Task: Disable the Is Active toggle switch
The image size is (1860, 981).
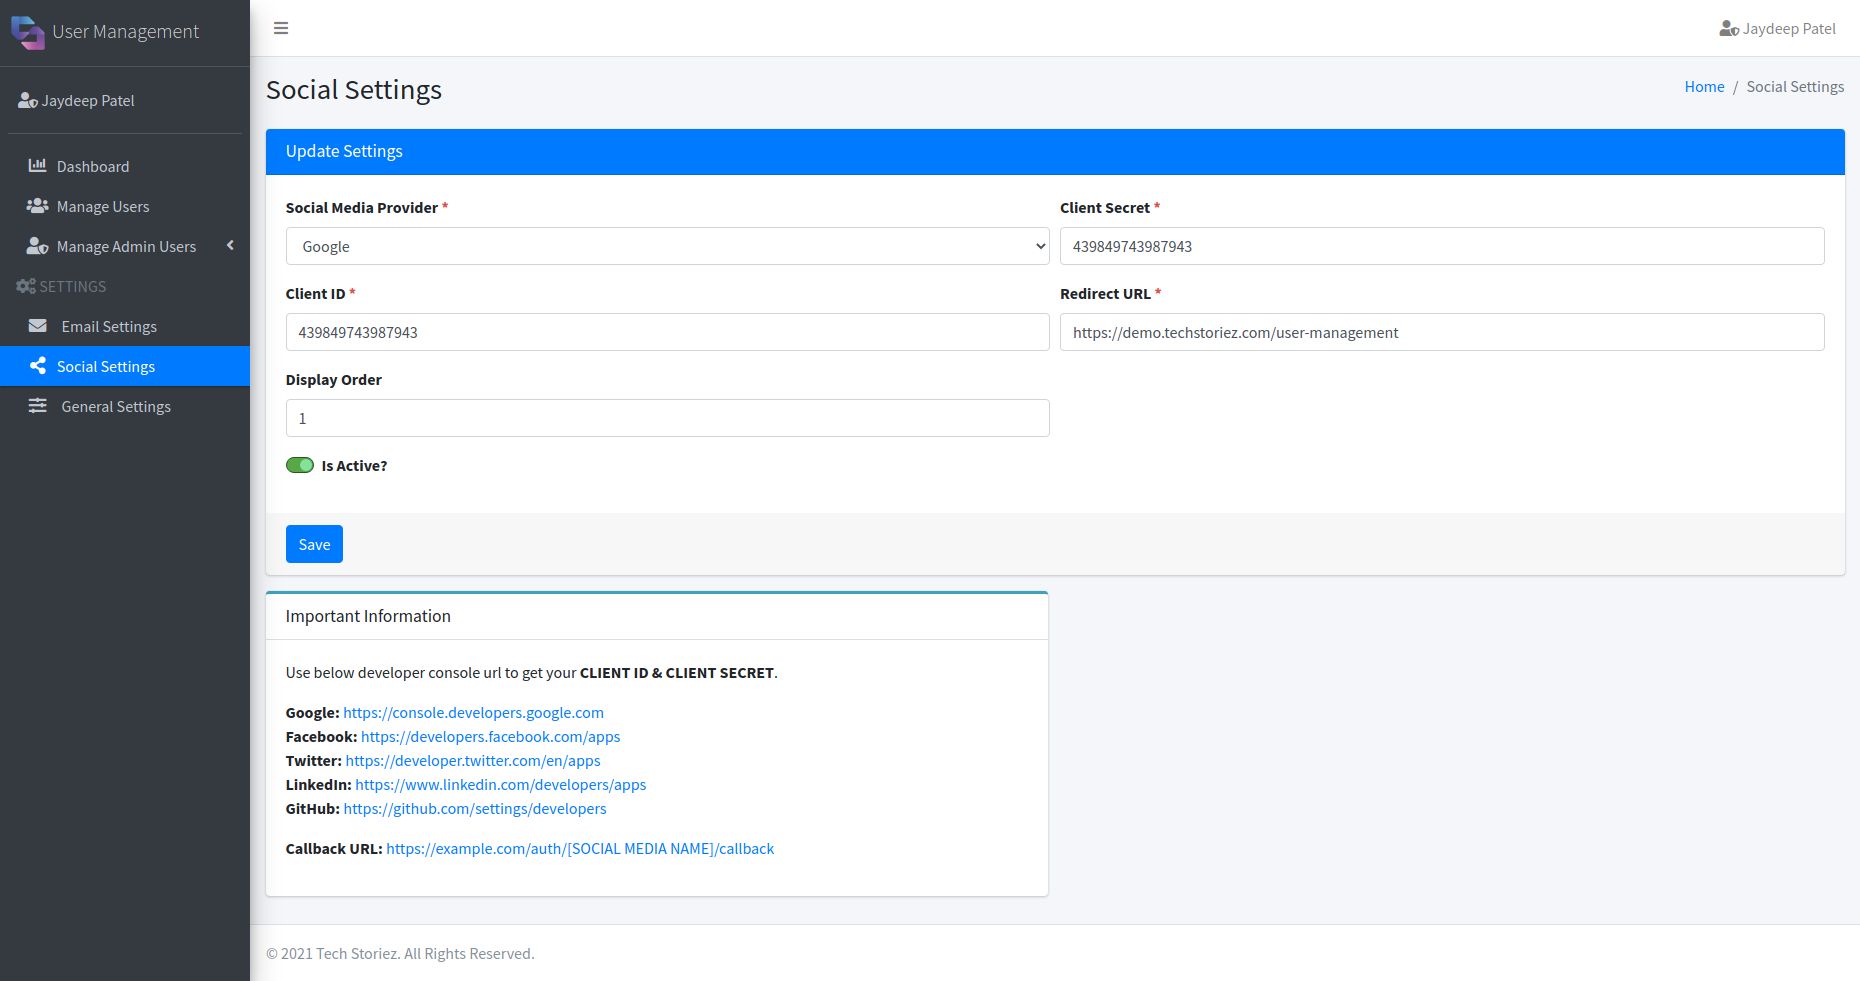Action: [x=300, y=465]
